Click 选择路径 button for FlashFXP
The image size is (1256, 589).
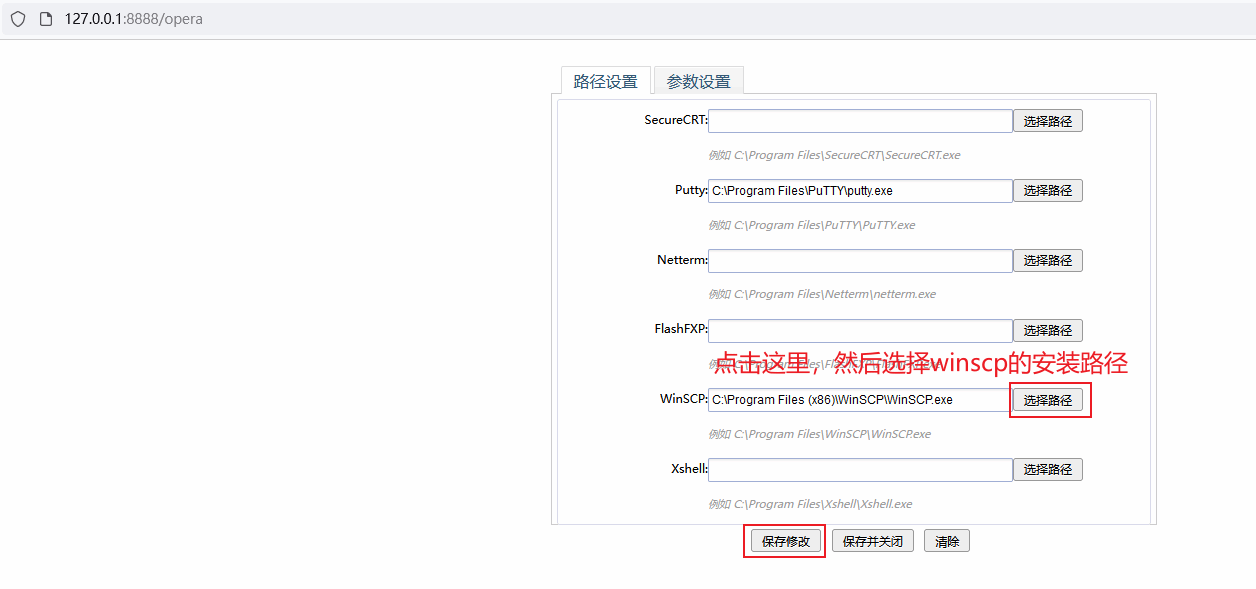(1047, 331)
